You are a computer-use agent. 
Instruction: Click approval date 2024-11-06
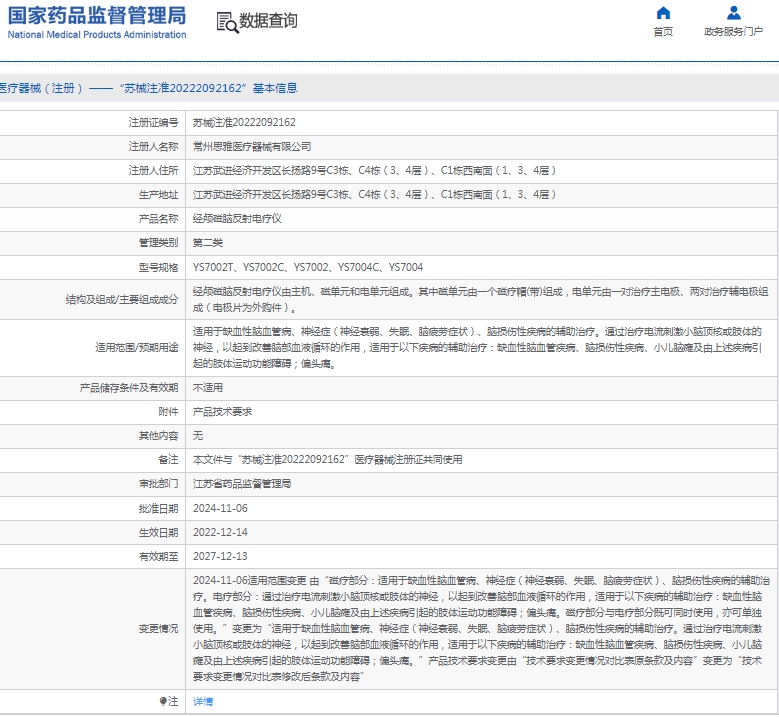220,508
